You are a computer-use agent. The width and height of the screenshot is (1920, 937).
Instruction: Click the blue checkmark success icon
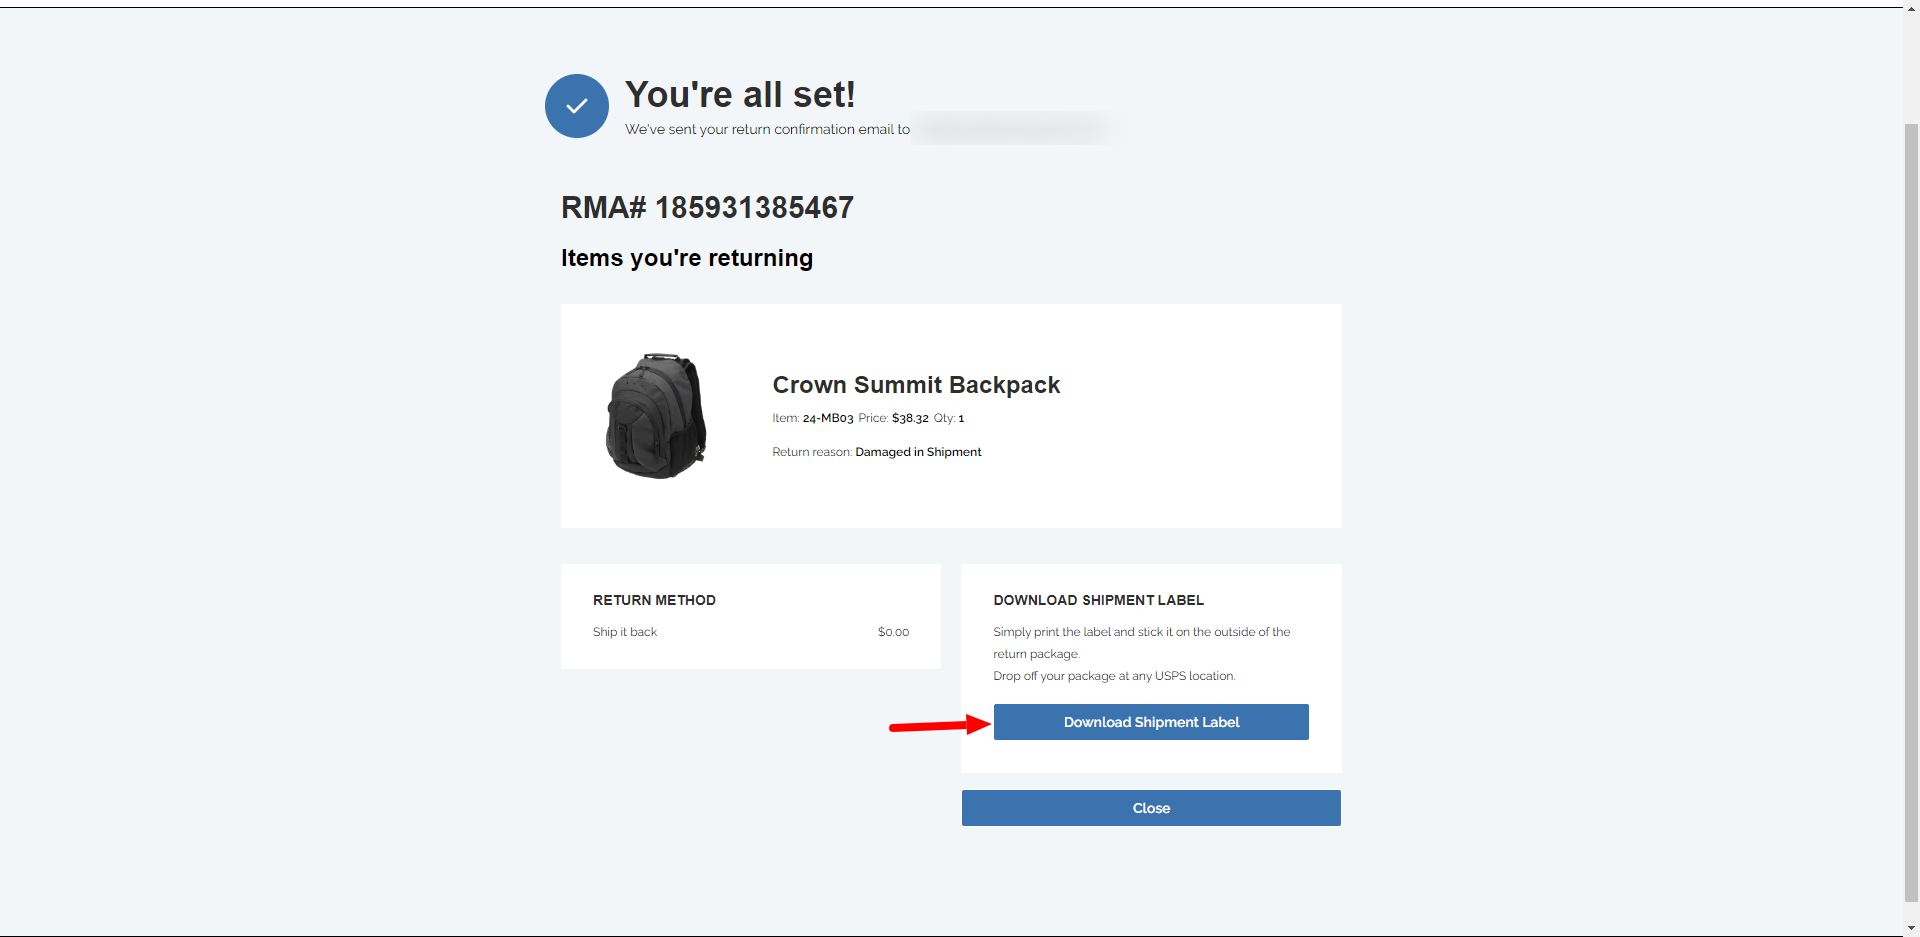[576, 106]
